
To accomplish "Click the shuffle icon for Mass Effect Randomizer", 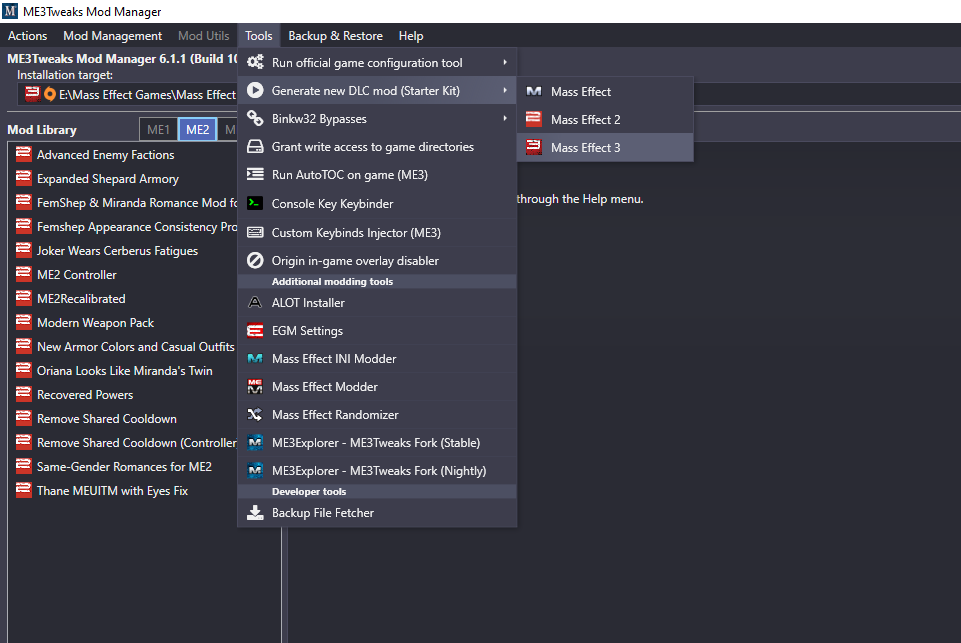I will [255, 415].
